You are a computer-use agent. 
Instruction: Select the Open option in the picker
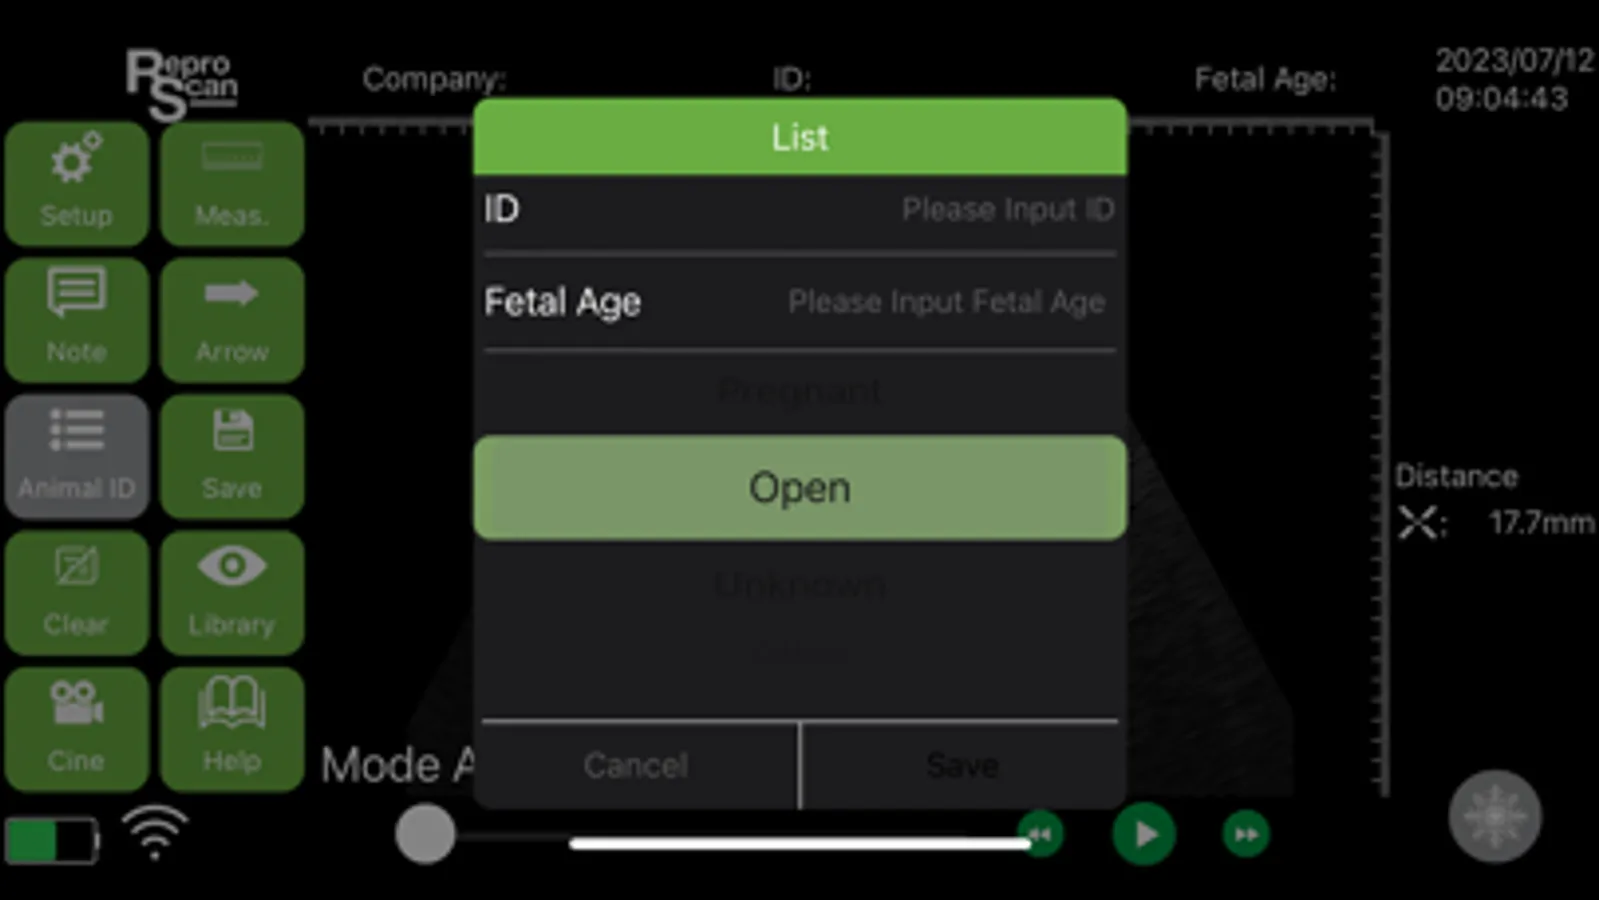(x=800, y=488)
